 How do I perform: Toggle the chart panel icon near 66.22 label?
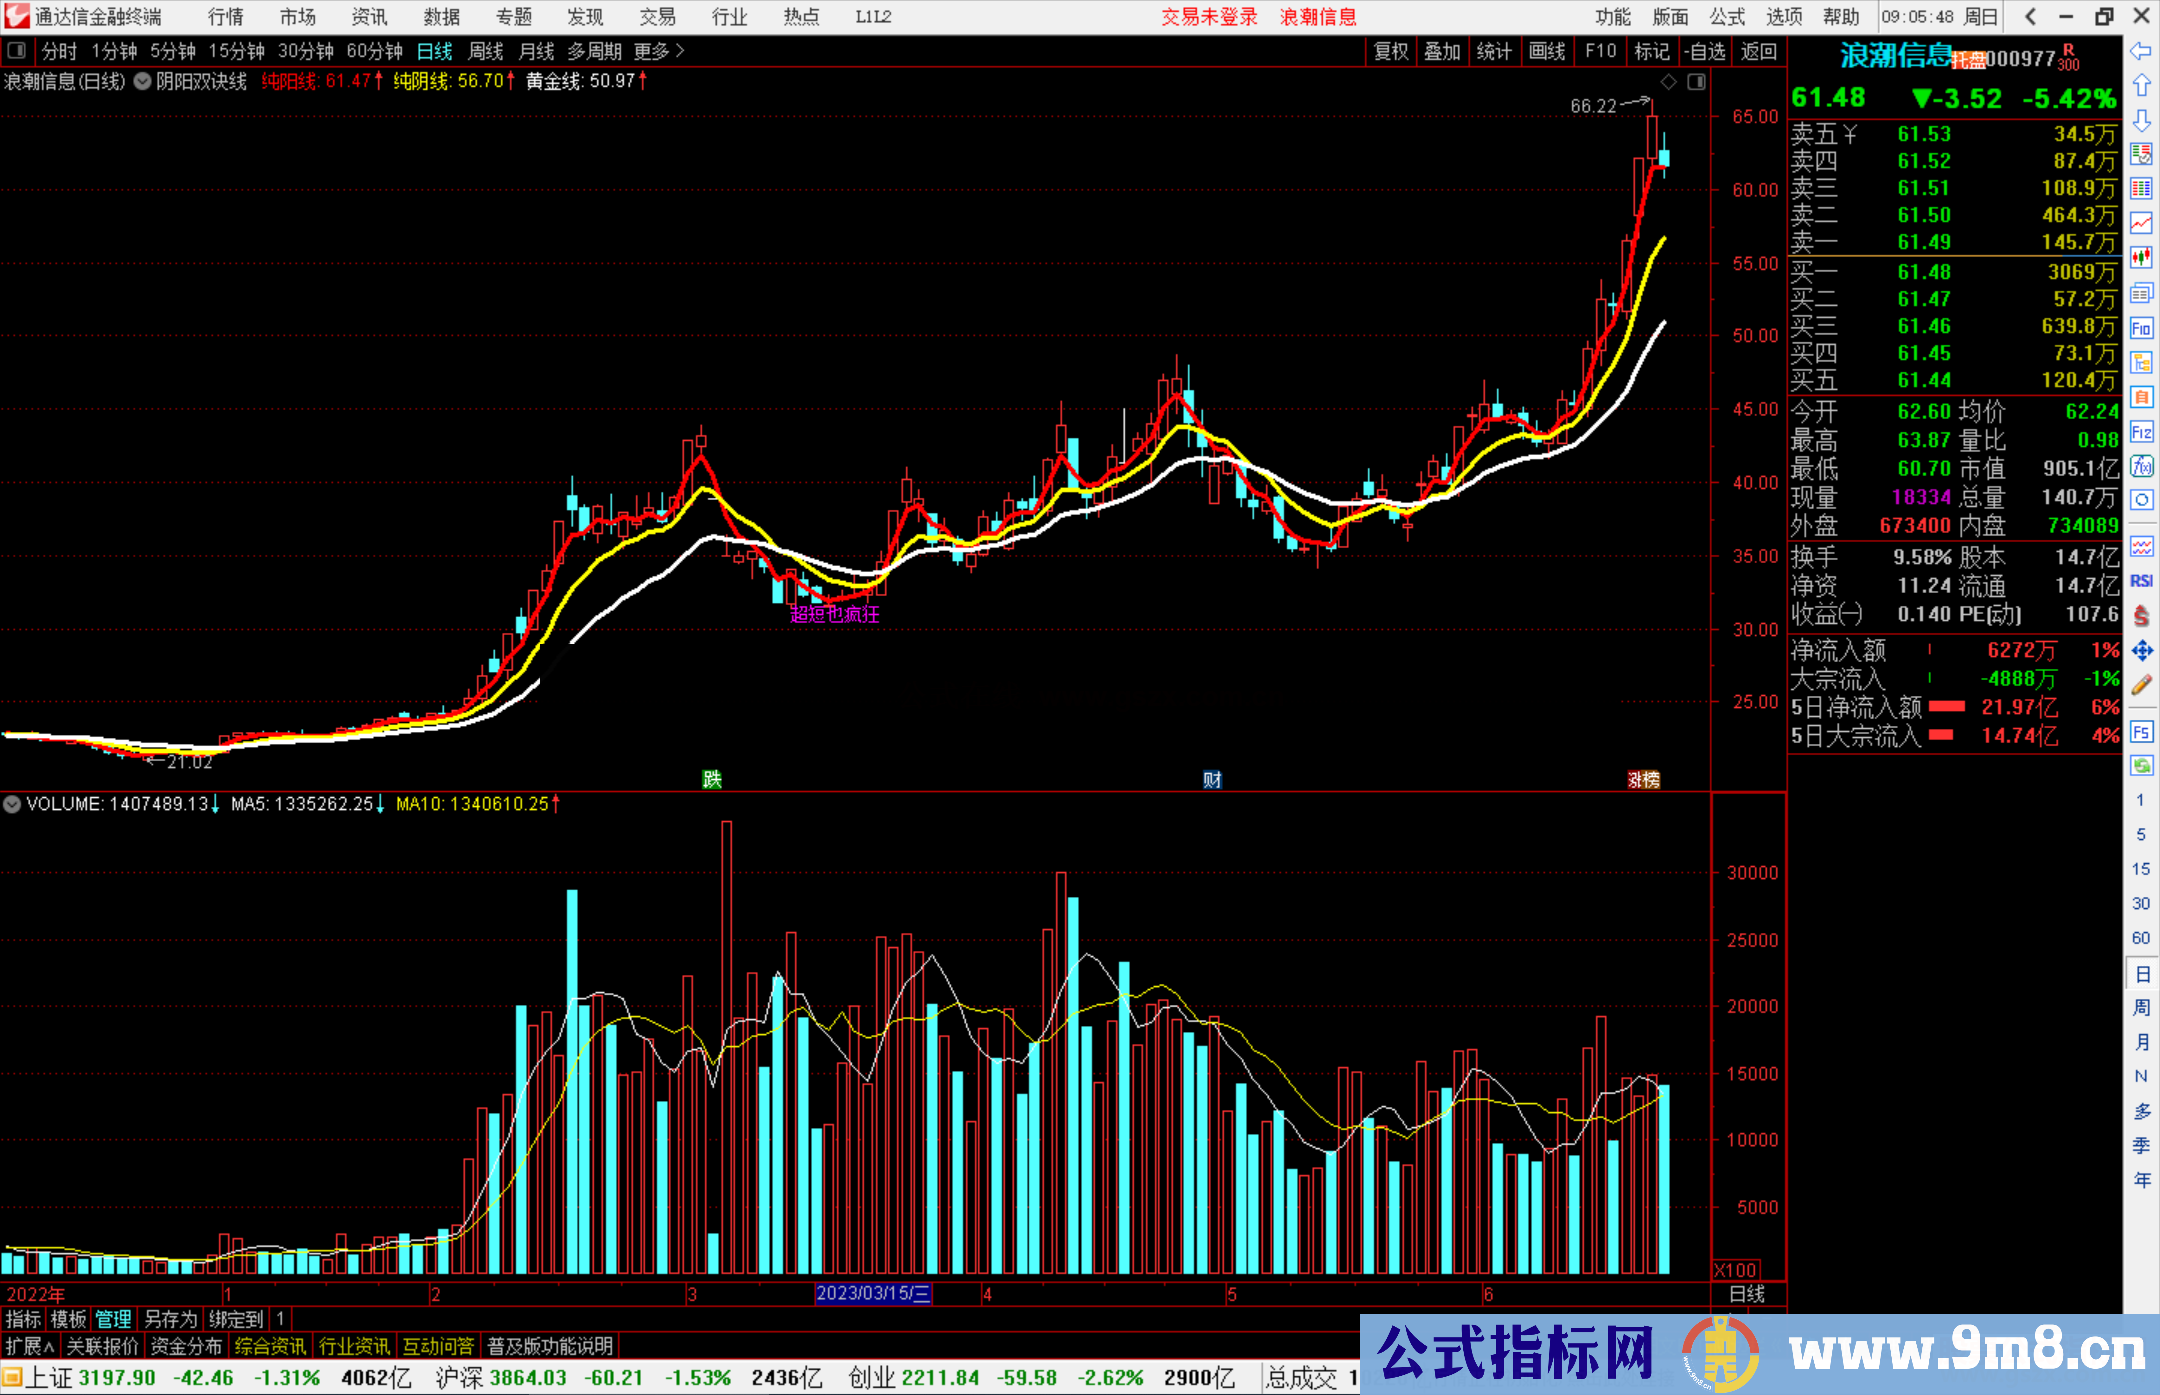tap(1696, 82)
